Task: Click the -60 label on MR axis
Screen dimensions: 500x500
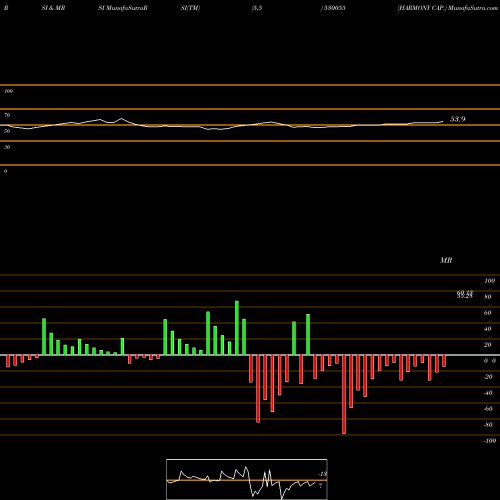Action: click(488, 409)
